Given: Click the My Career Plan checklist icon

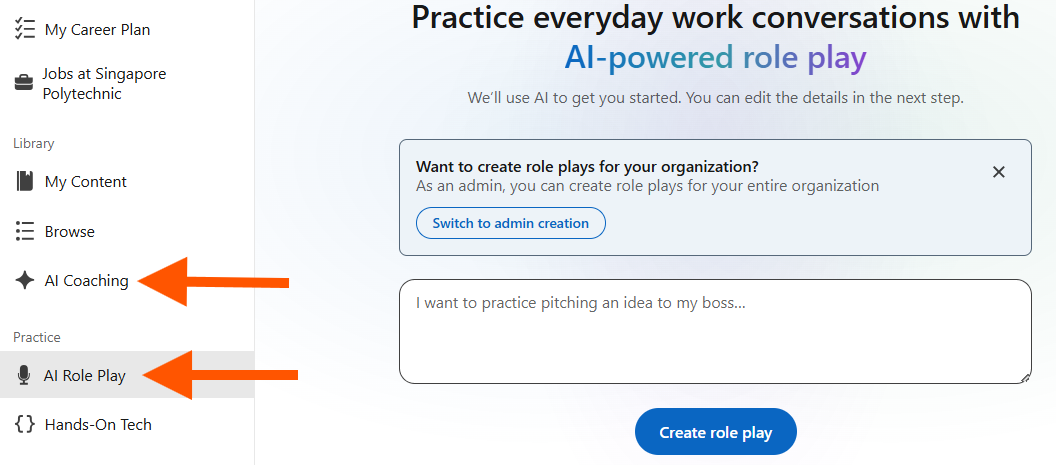Looking at the screenshot, I should click(24, 30).
